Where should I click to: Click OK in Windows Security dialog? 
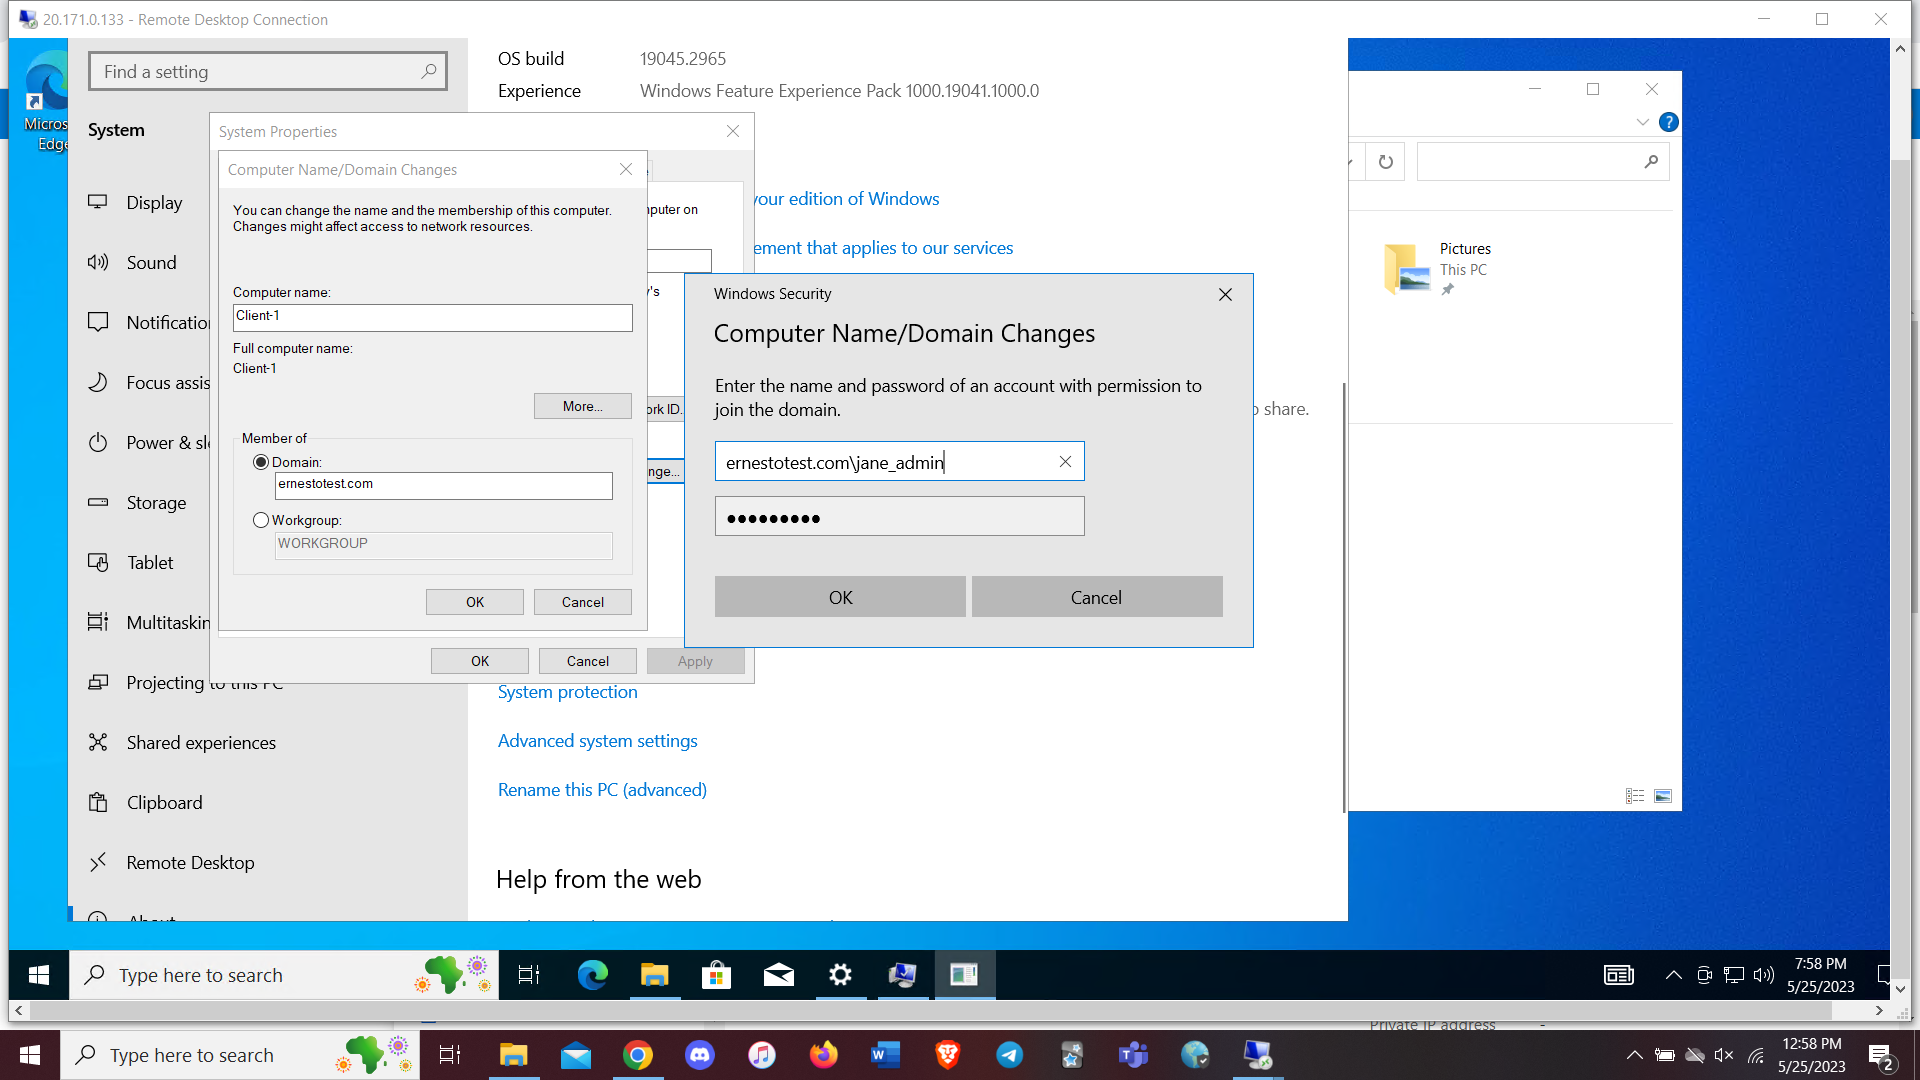click(x=840, y=597)
